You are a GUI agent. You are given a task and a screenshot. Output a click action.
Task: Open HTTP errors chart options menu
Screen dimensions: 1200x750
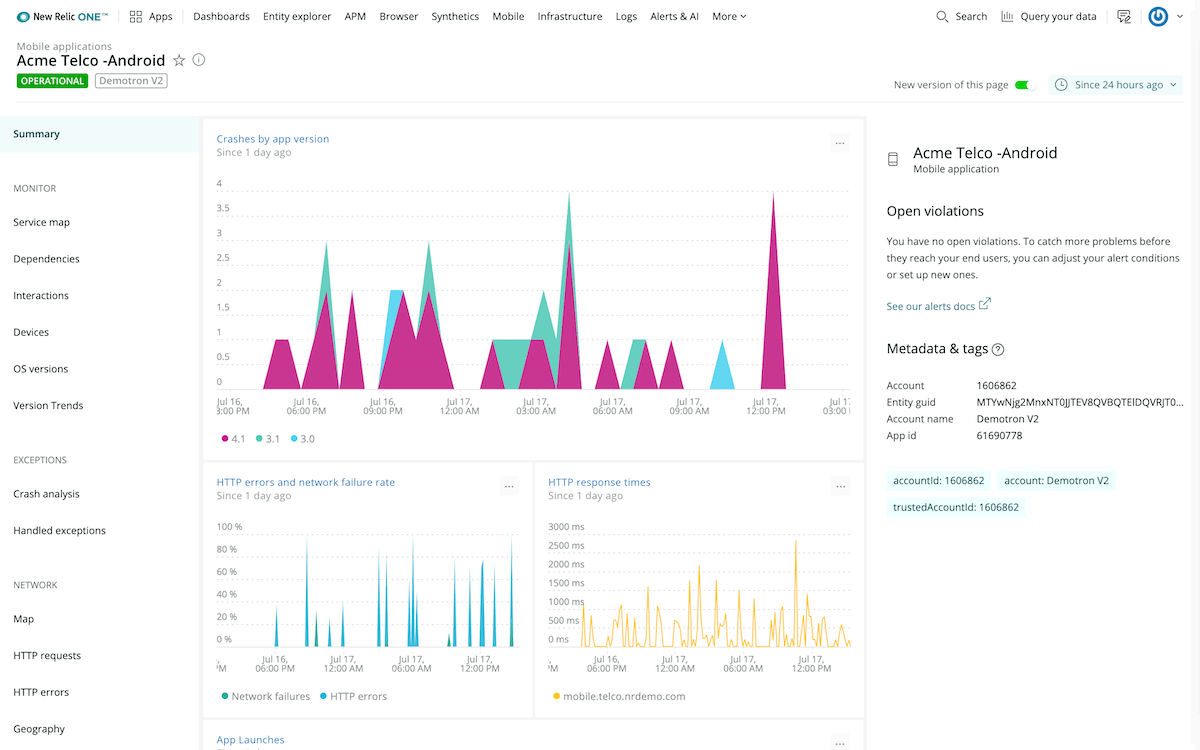point(509,486)
